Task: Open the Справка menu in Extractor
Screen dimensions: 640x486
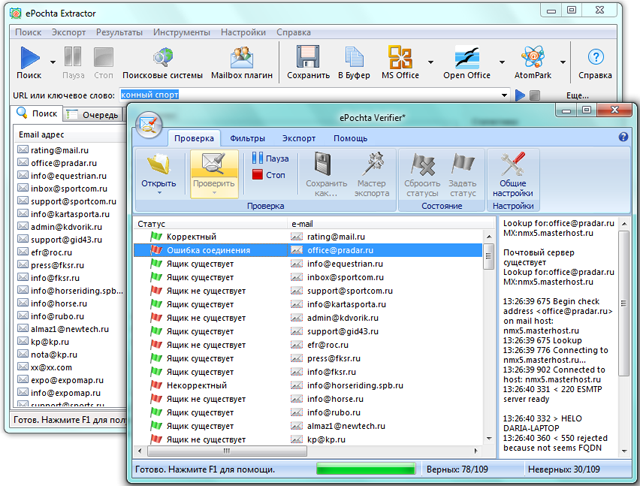Action: pyautogui.click(x=293, y=32)
